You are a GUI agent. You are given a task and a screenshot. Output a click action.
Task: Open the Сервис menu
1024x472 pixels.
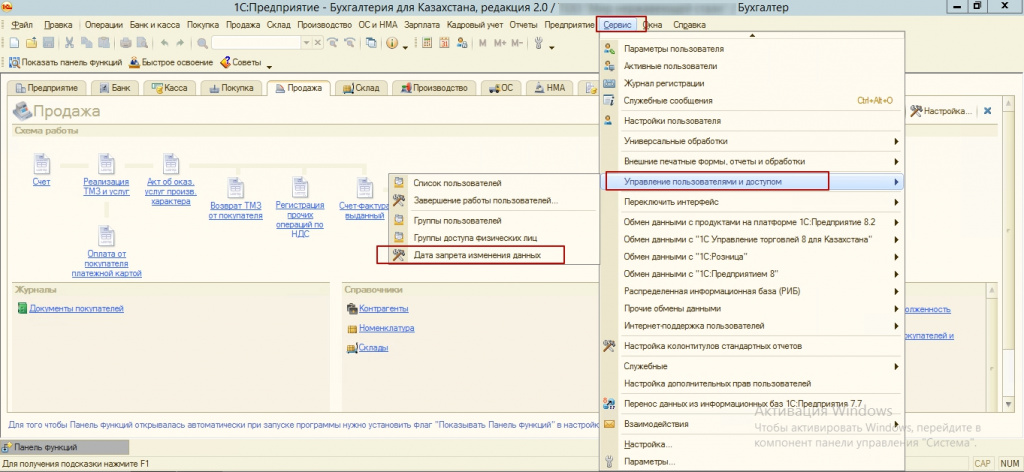(617, 25)
